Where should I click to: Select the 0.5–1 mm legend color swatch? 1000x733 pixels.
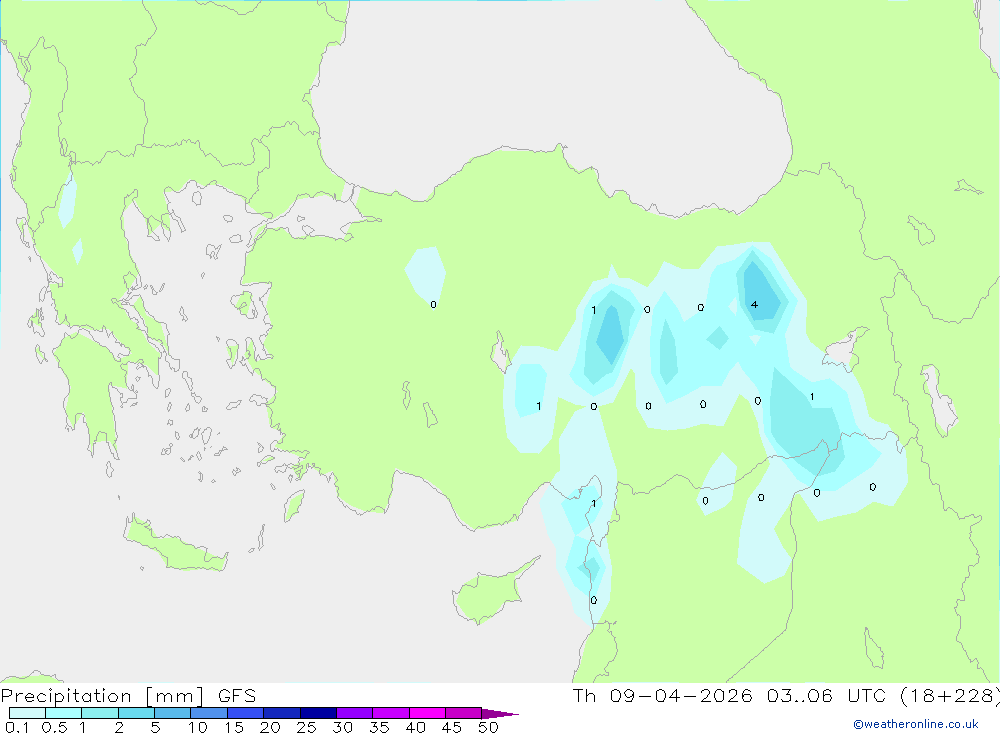click(64, 713)
